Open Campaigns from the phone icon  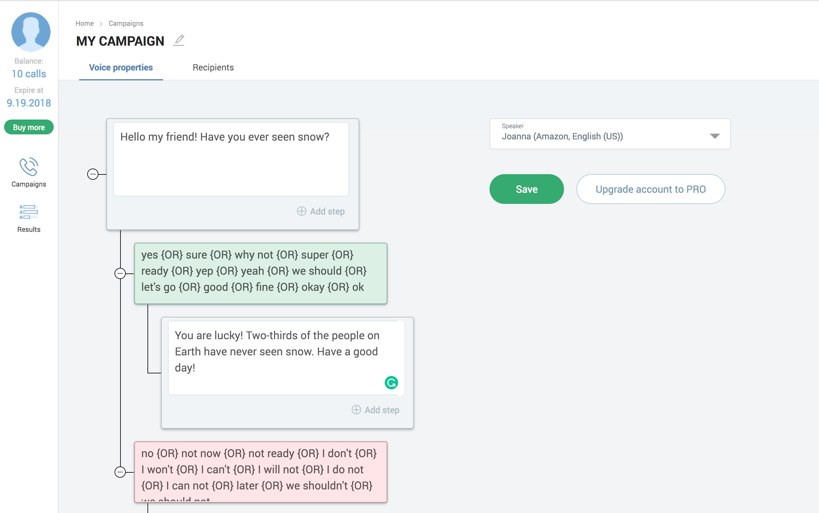pos(29,167)
